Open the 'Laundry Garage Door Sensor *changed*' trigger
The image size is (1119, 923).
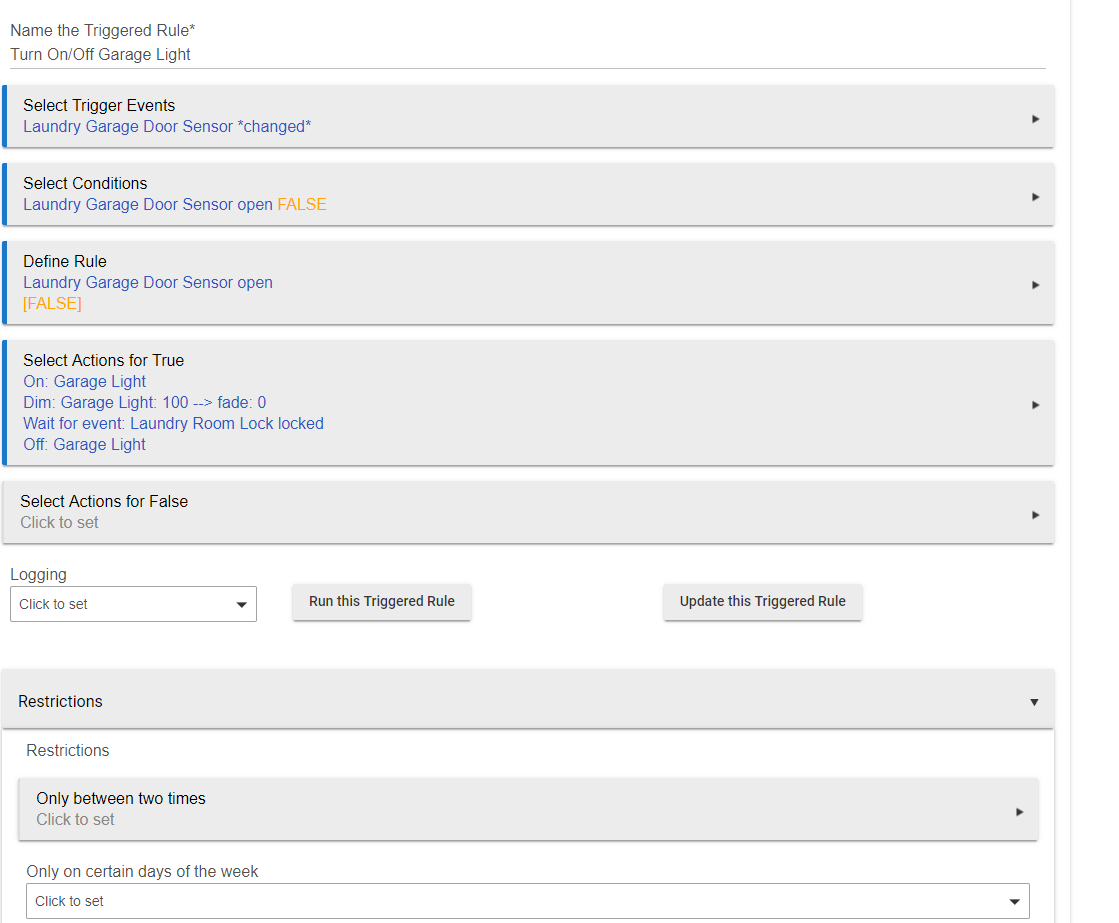coord(167,127)
